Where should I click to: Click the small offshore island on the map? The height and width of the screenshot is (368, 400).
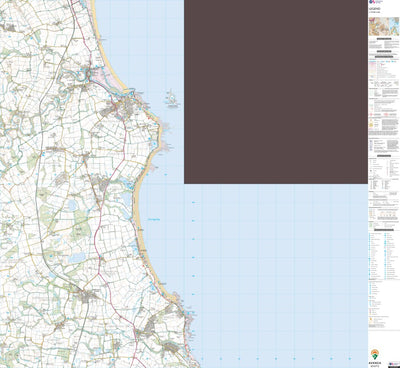172,99
